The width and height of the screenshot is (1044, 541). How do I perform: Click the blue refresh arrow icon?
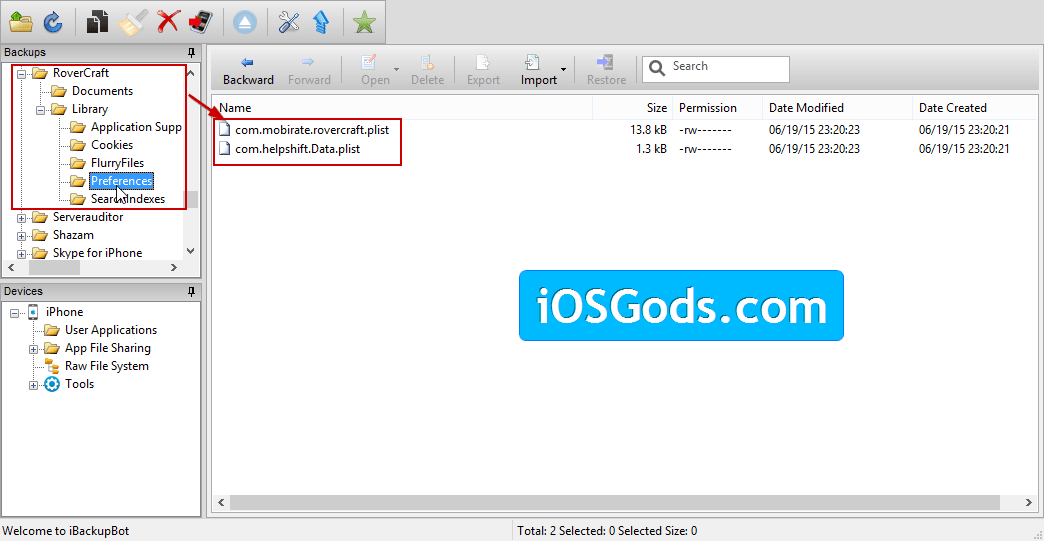point(52,21)
